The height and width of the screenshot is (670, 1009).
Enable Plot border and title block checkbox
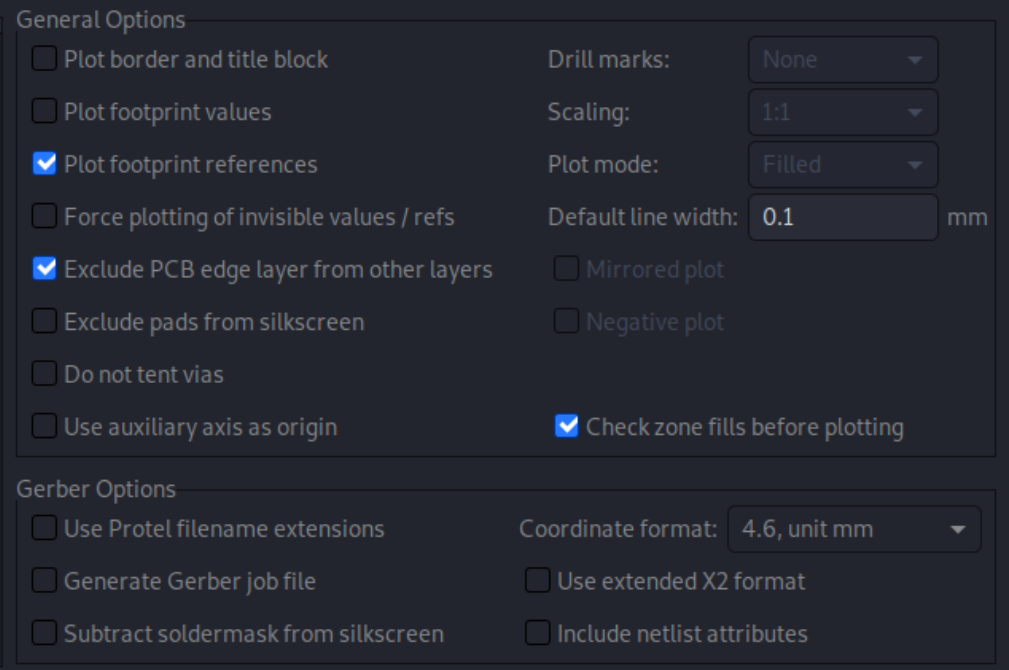[x=44, y=59]
